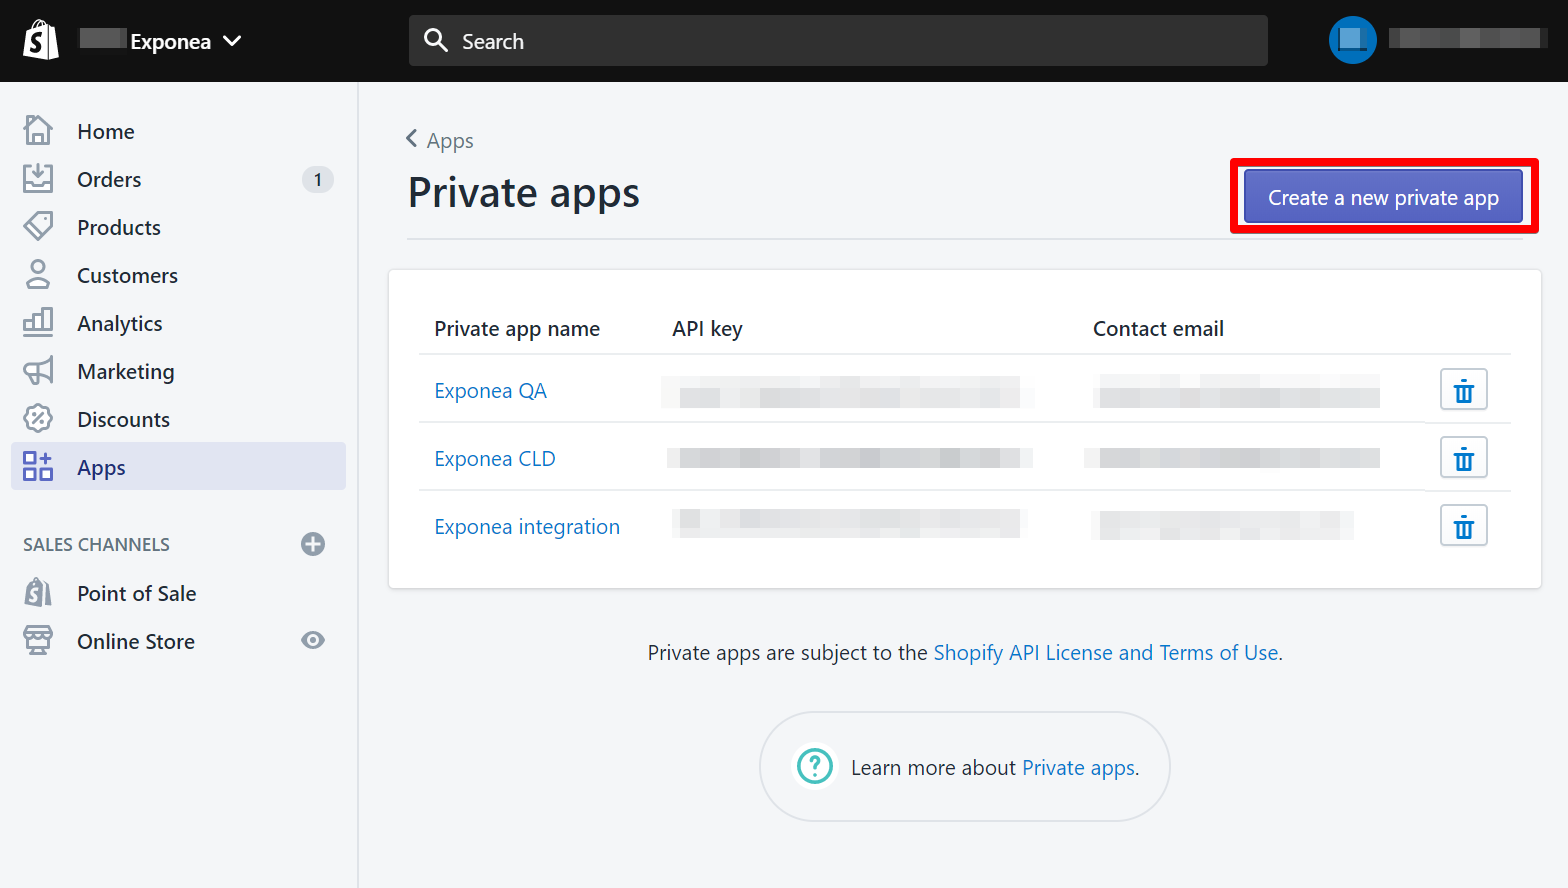Click the Marketing megaphone icon

[x=38, y=371]
